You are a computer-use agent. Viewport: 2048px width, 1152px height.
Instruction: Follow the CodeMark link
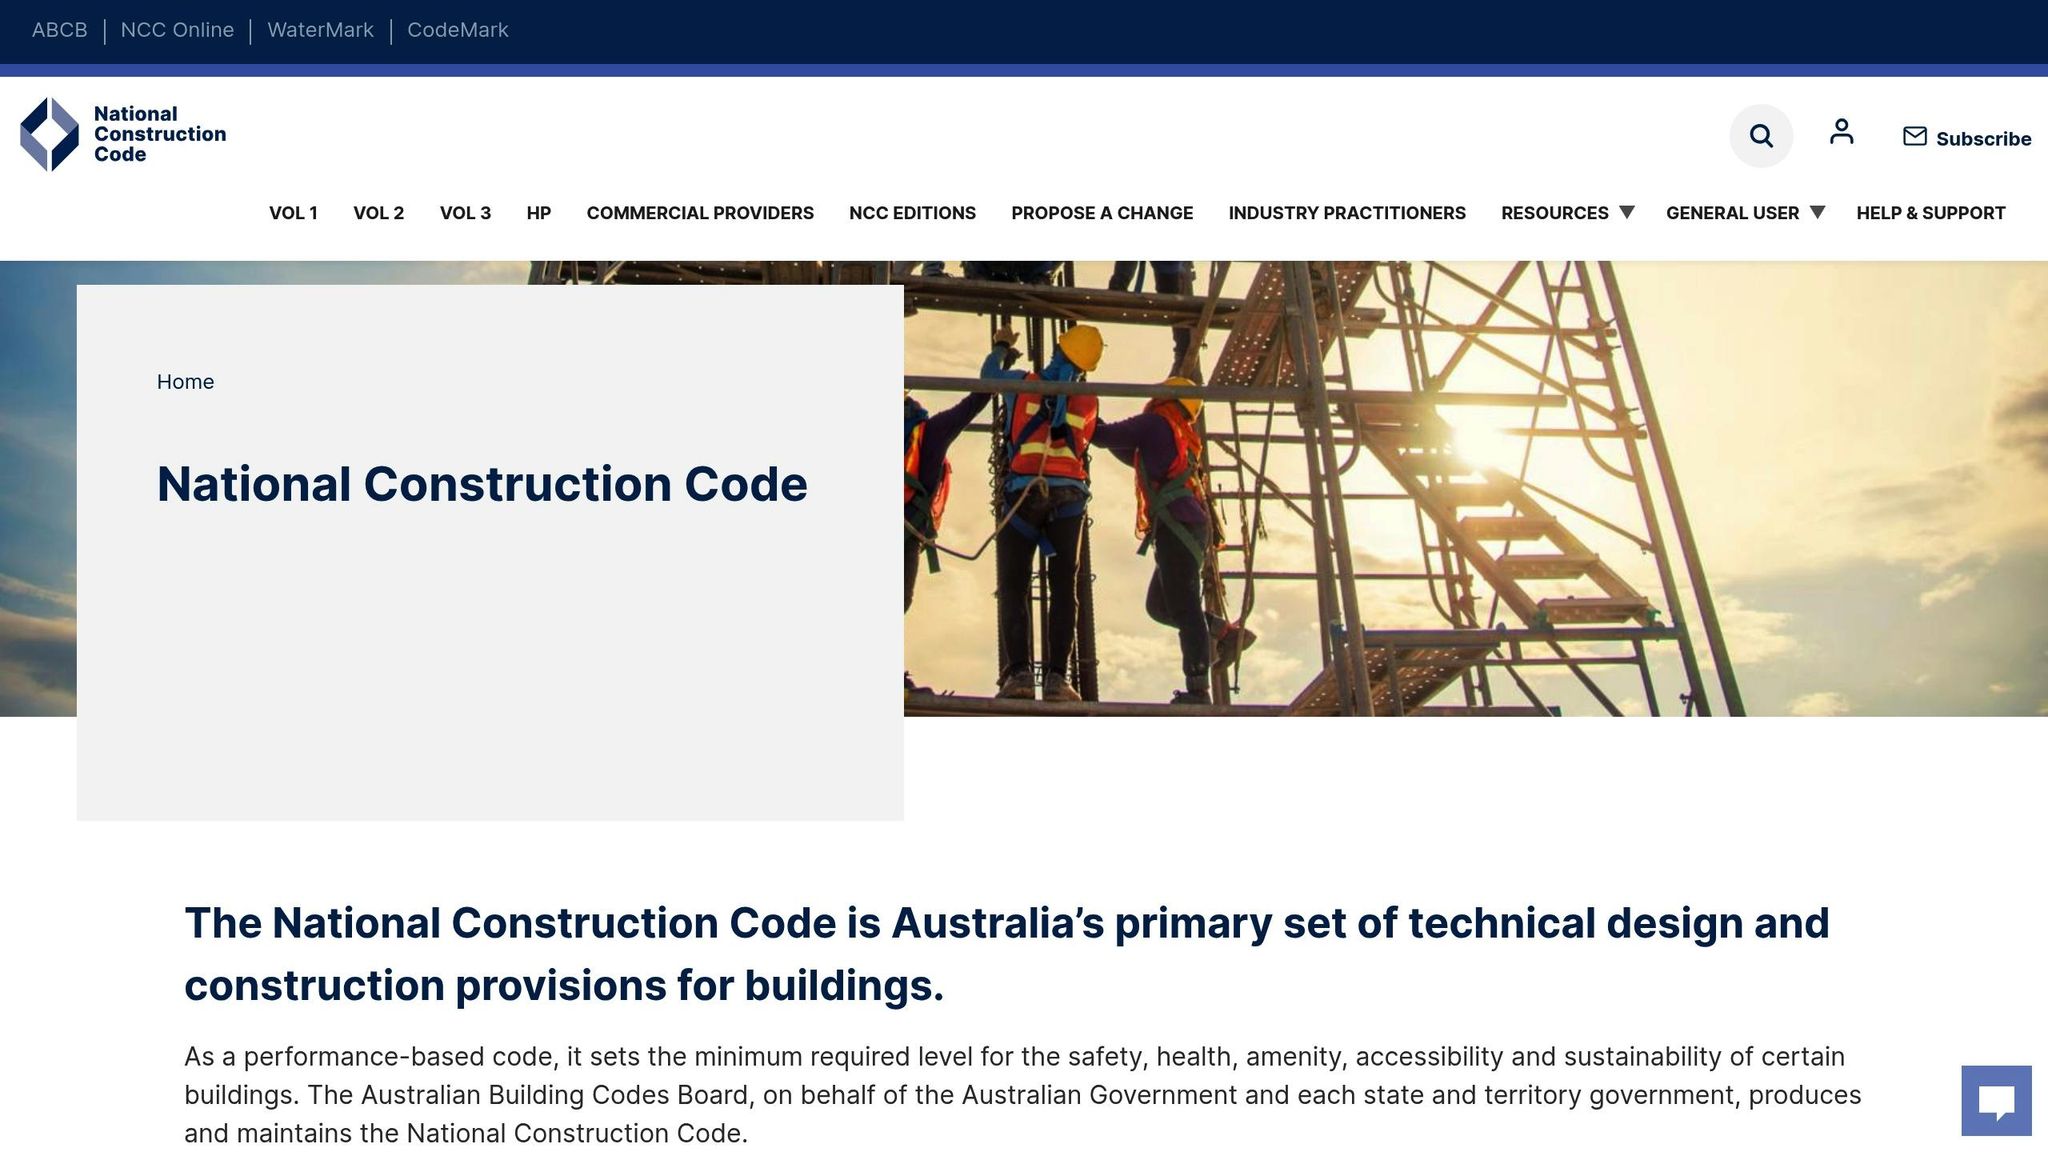[457, 30]
